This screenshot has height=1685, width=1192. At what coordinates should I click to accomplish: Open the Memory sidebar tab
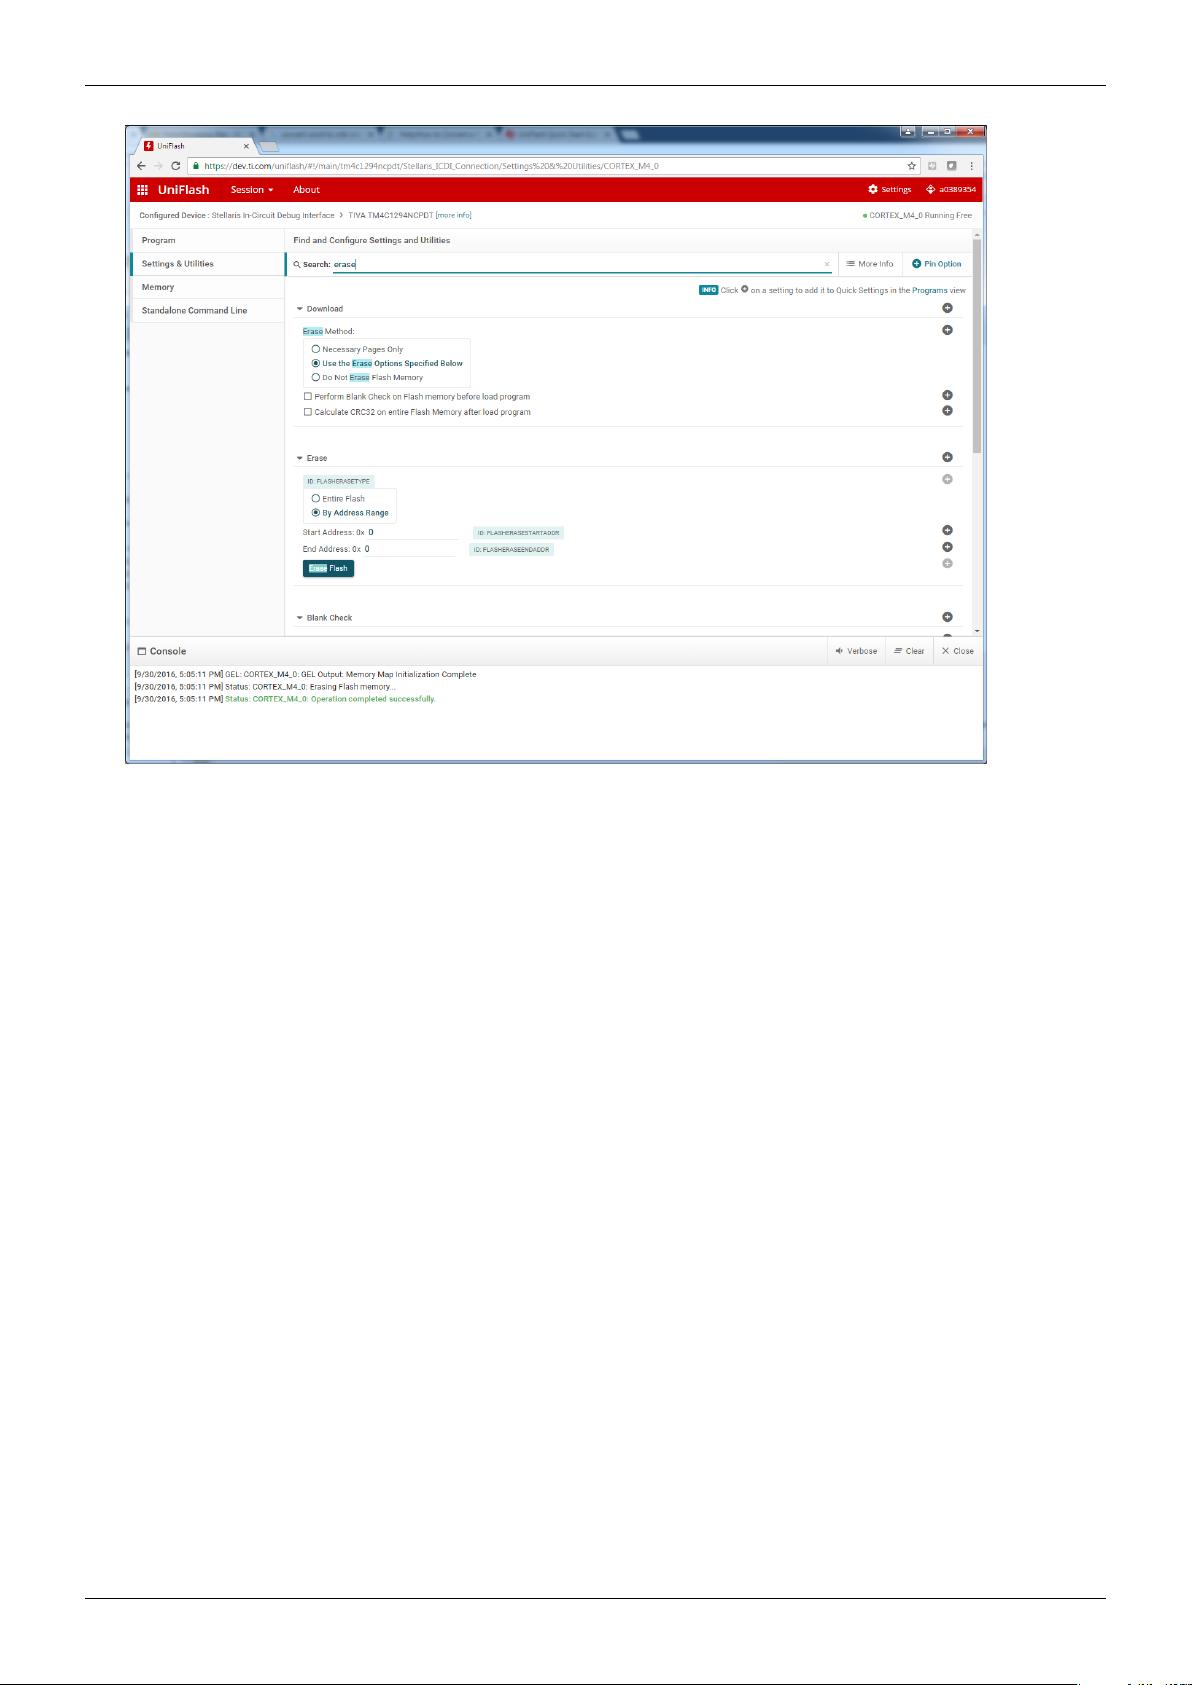207,287
